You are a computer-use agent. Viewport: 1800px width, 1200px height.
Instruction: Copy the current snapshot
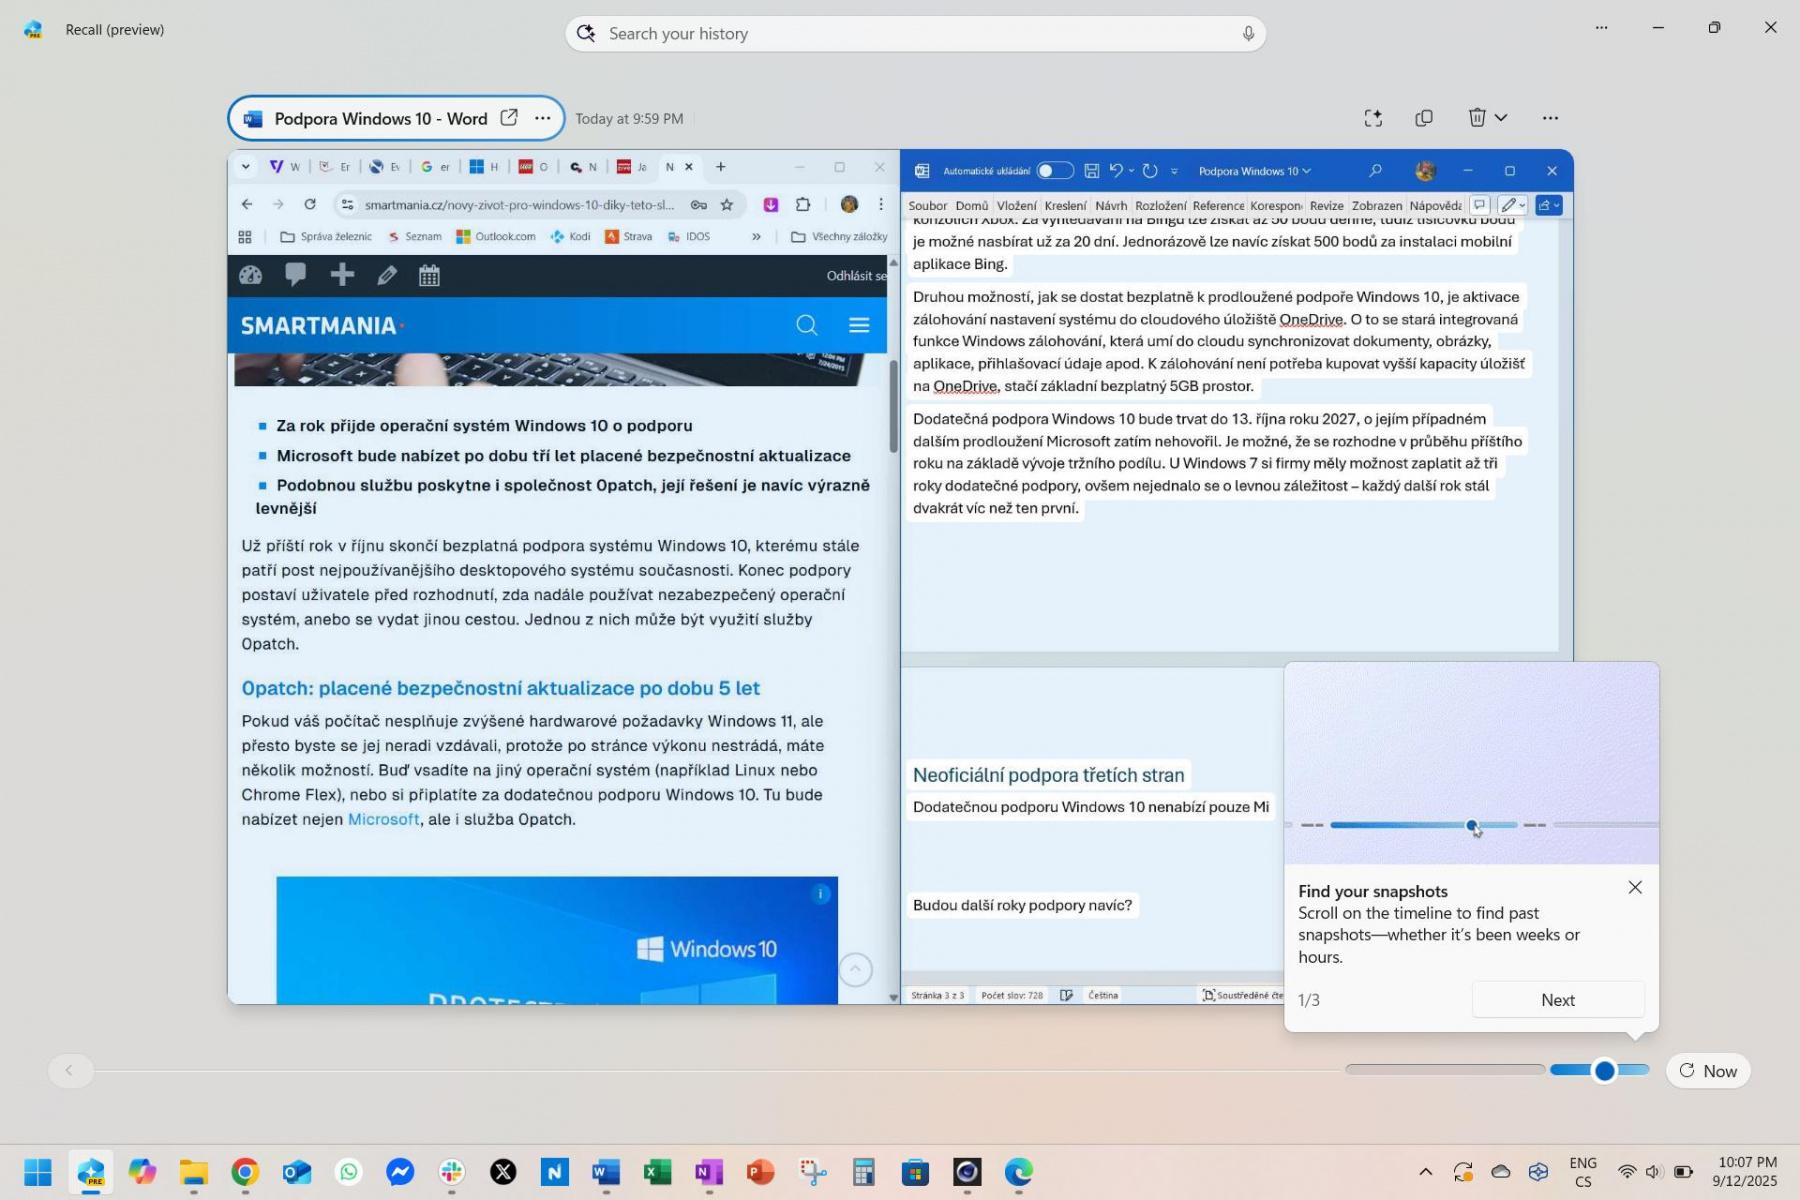tap(1424, 118)
